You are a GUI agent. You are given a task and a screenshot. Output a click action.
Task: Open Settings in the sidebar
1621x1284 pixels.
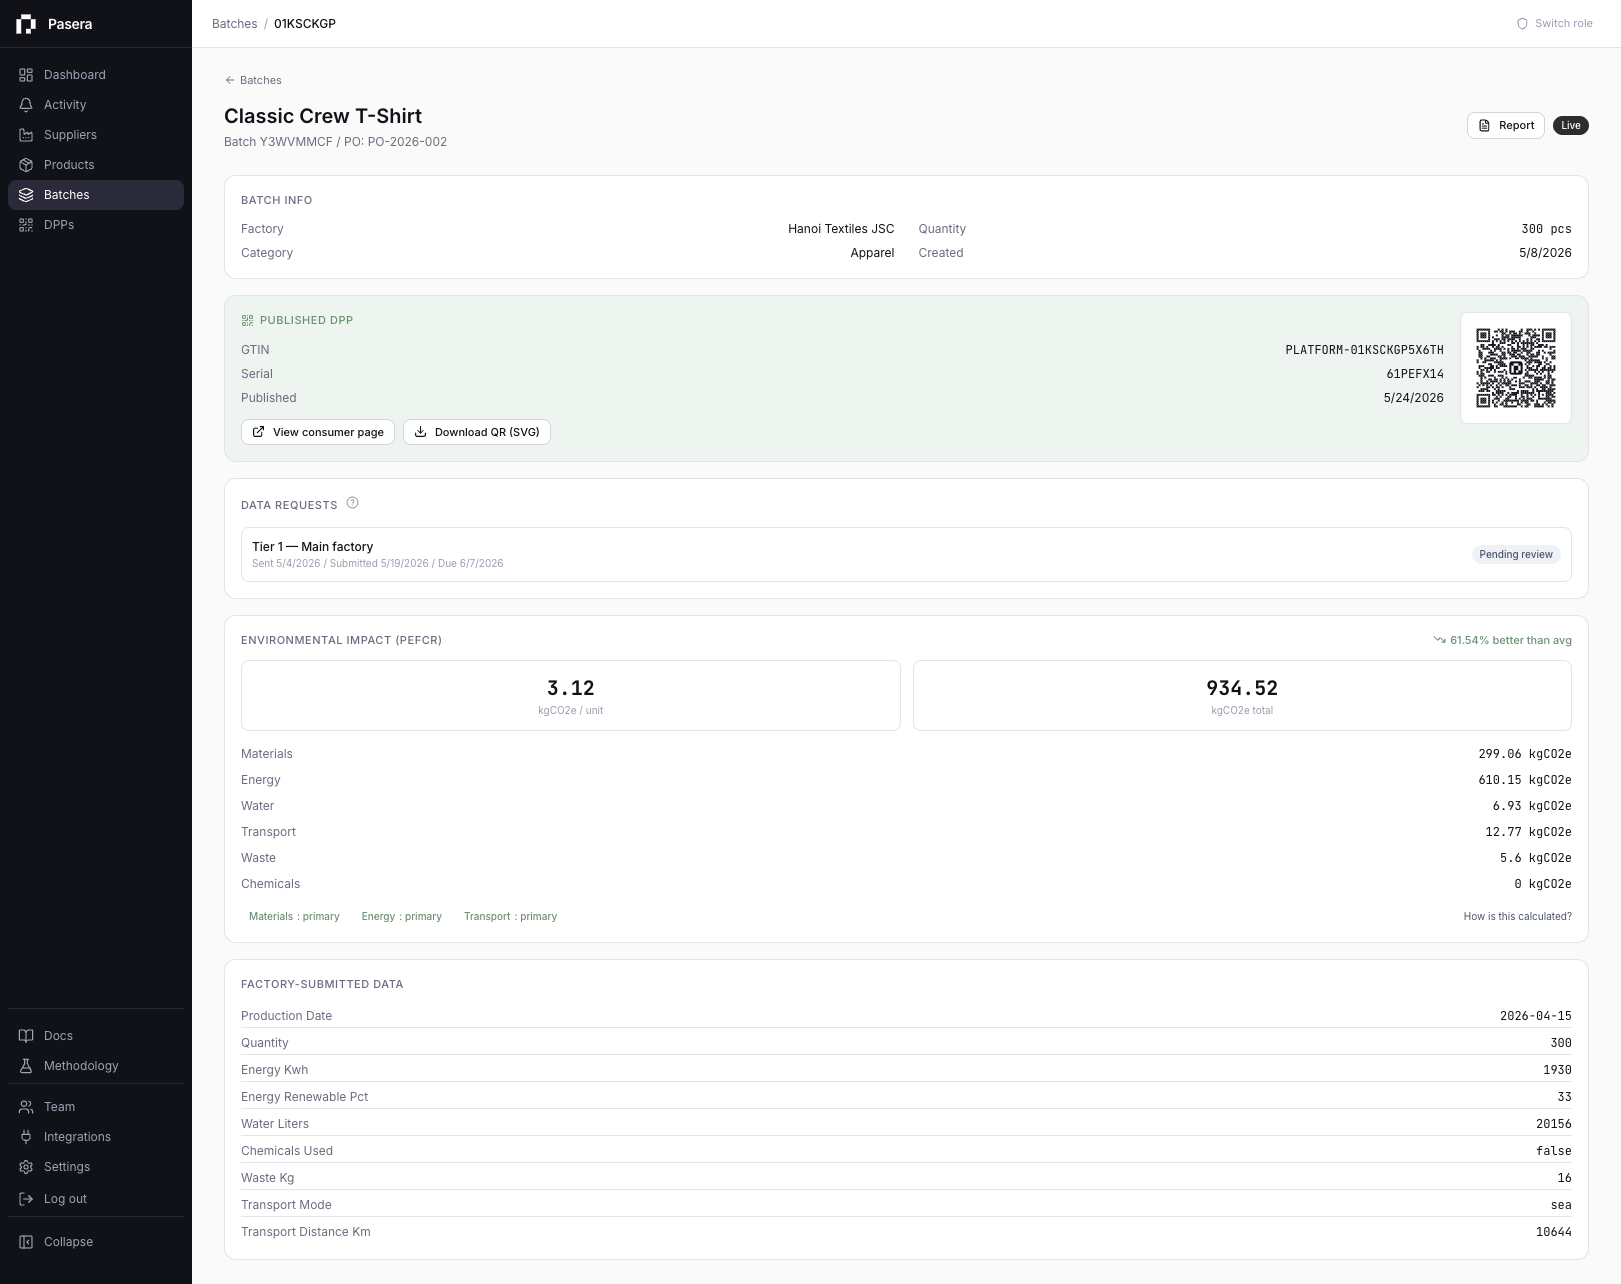(96, 1167)
